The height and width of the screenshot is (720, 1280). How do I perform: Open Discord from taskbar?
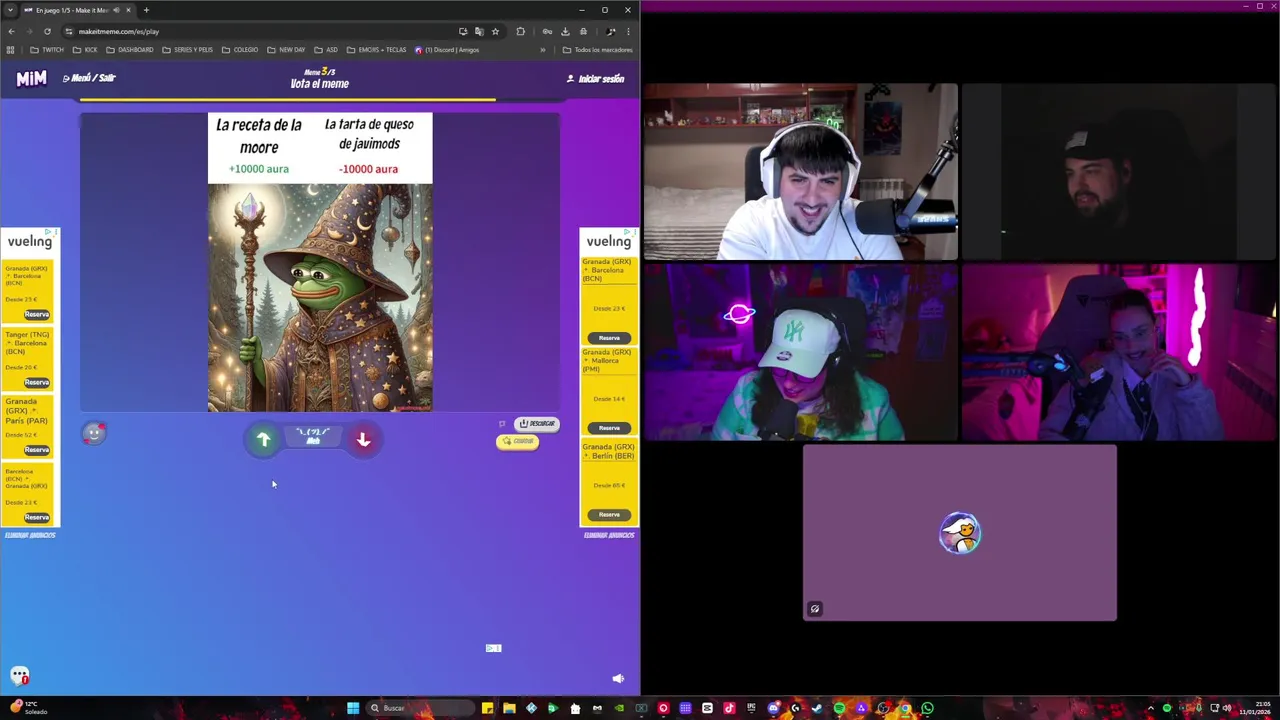point(773,708)
